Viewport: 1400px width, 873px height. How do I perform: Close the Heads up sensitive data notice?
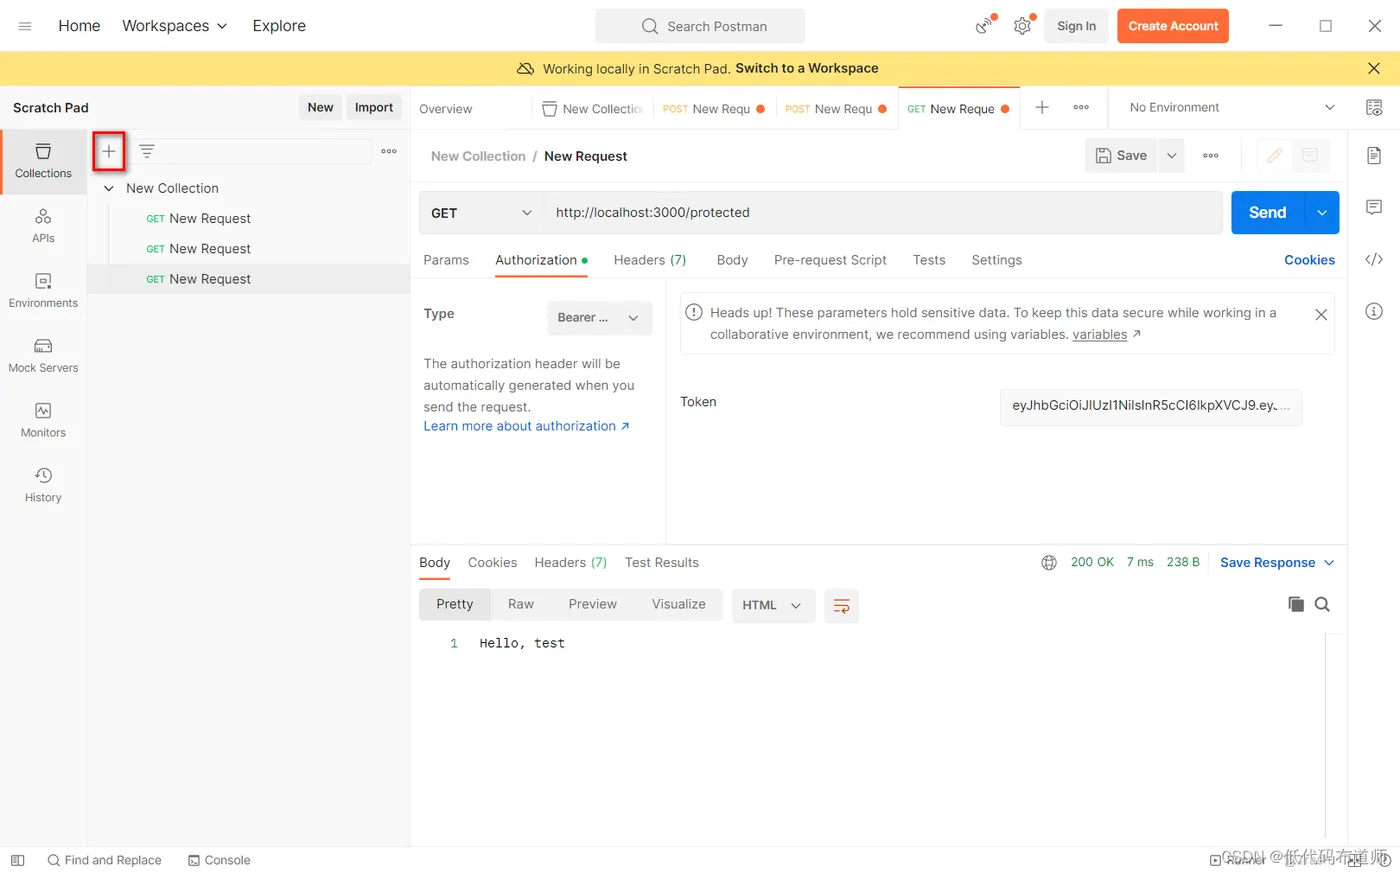pyautogui.click(x=1321, y=314)
